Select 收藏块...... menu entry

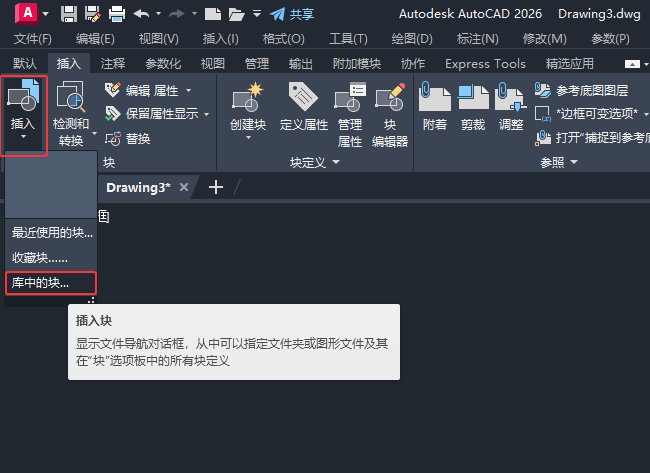pyautogui.click(x=51, y=258)
